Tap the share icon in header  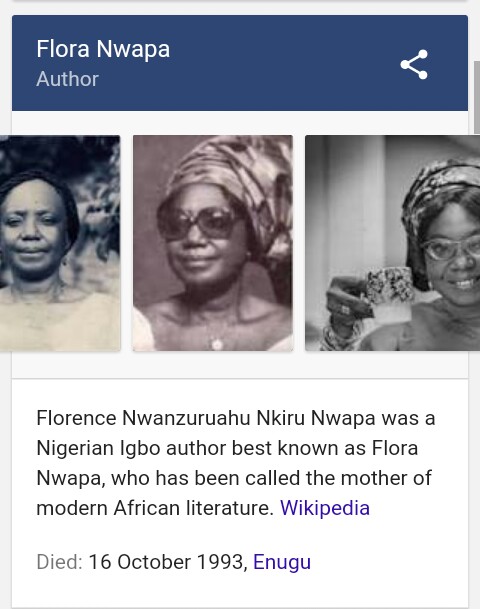(414, 64)
